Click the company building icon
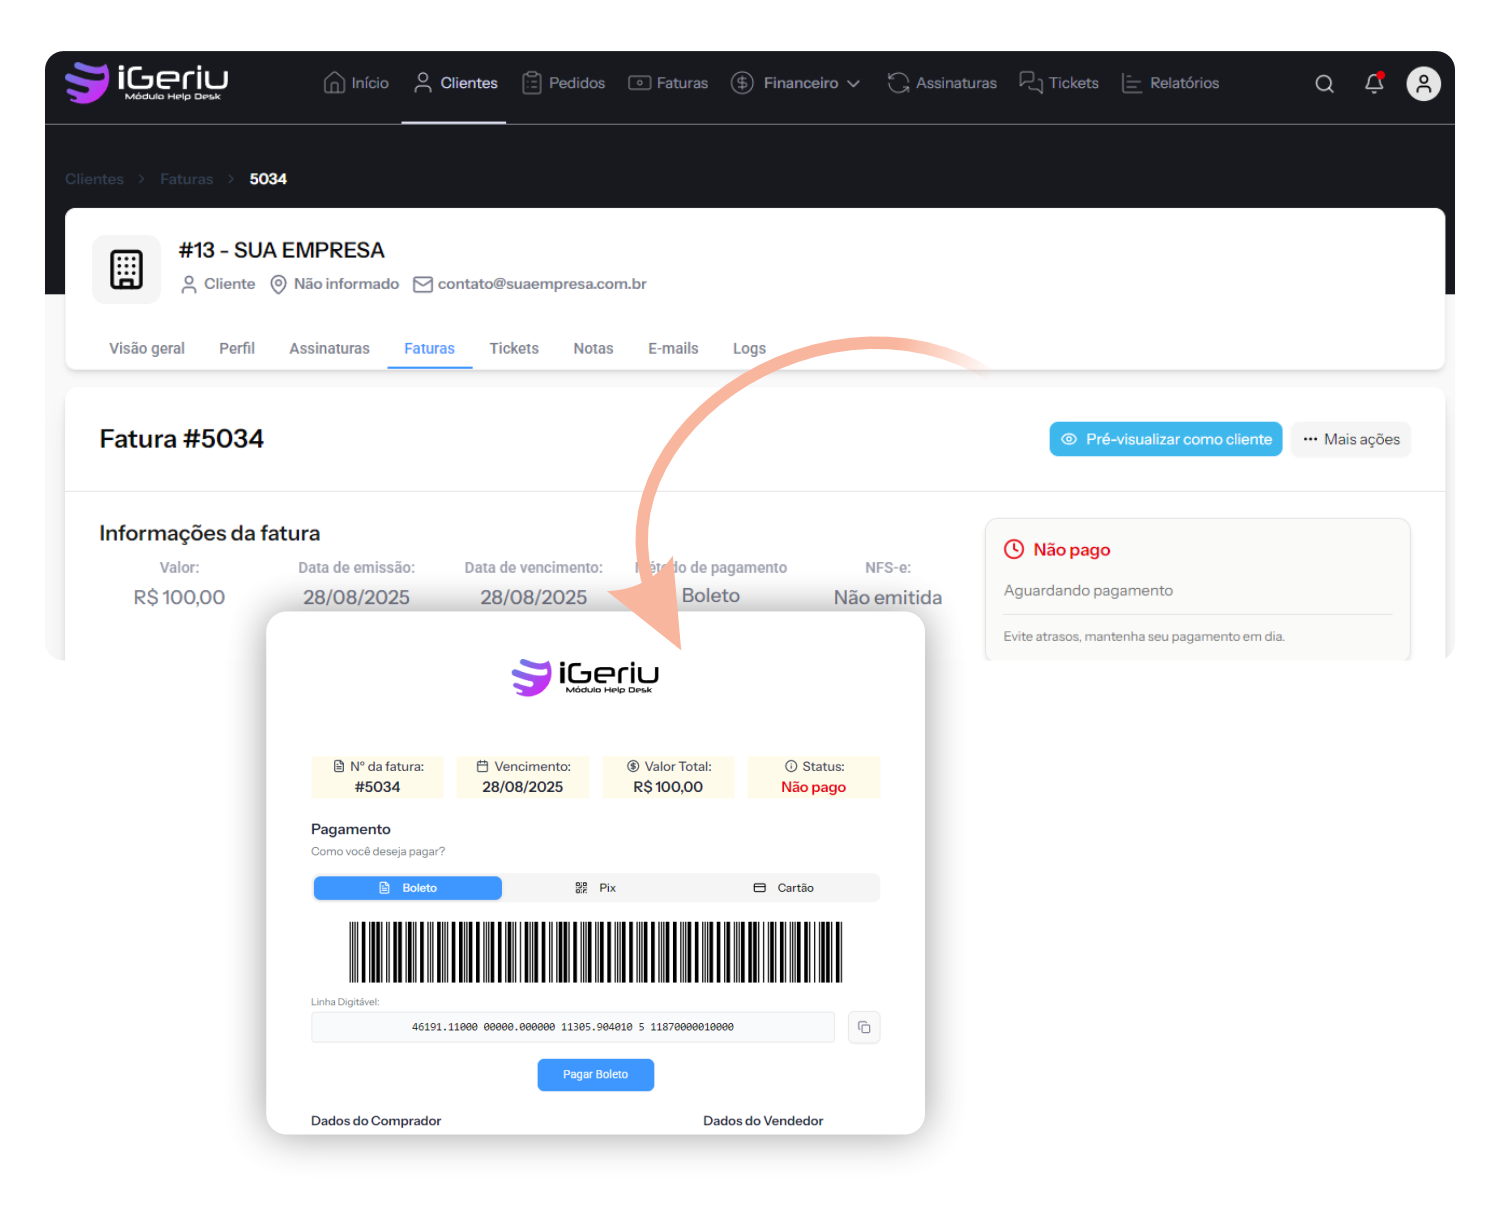 127,270
